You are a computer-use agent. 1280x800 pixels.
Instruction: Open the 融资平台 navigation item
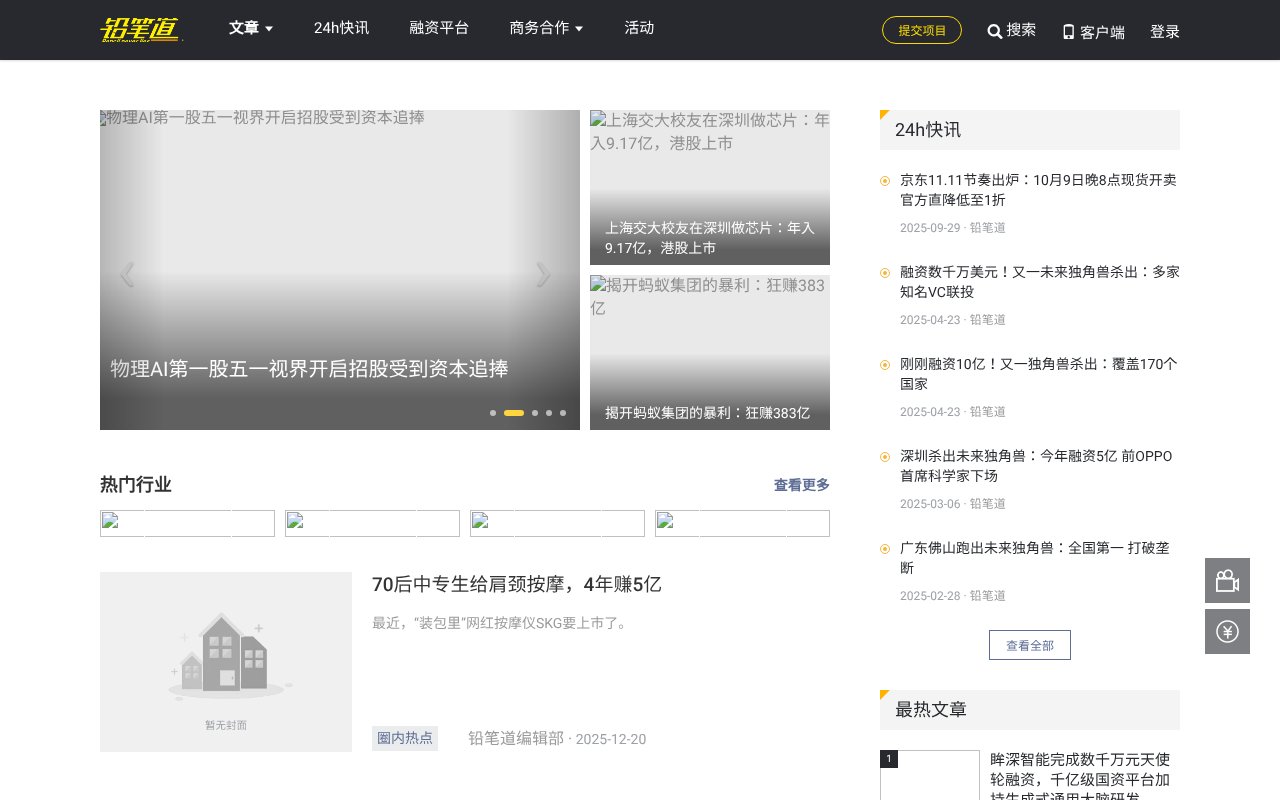click(x=439, y=28)
